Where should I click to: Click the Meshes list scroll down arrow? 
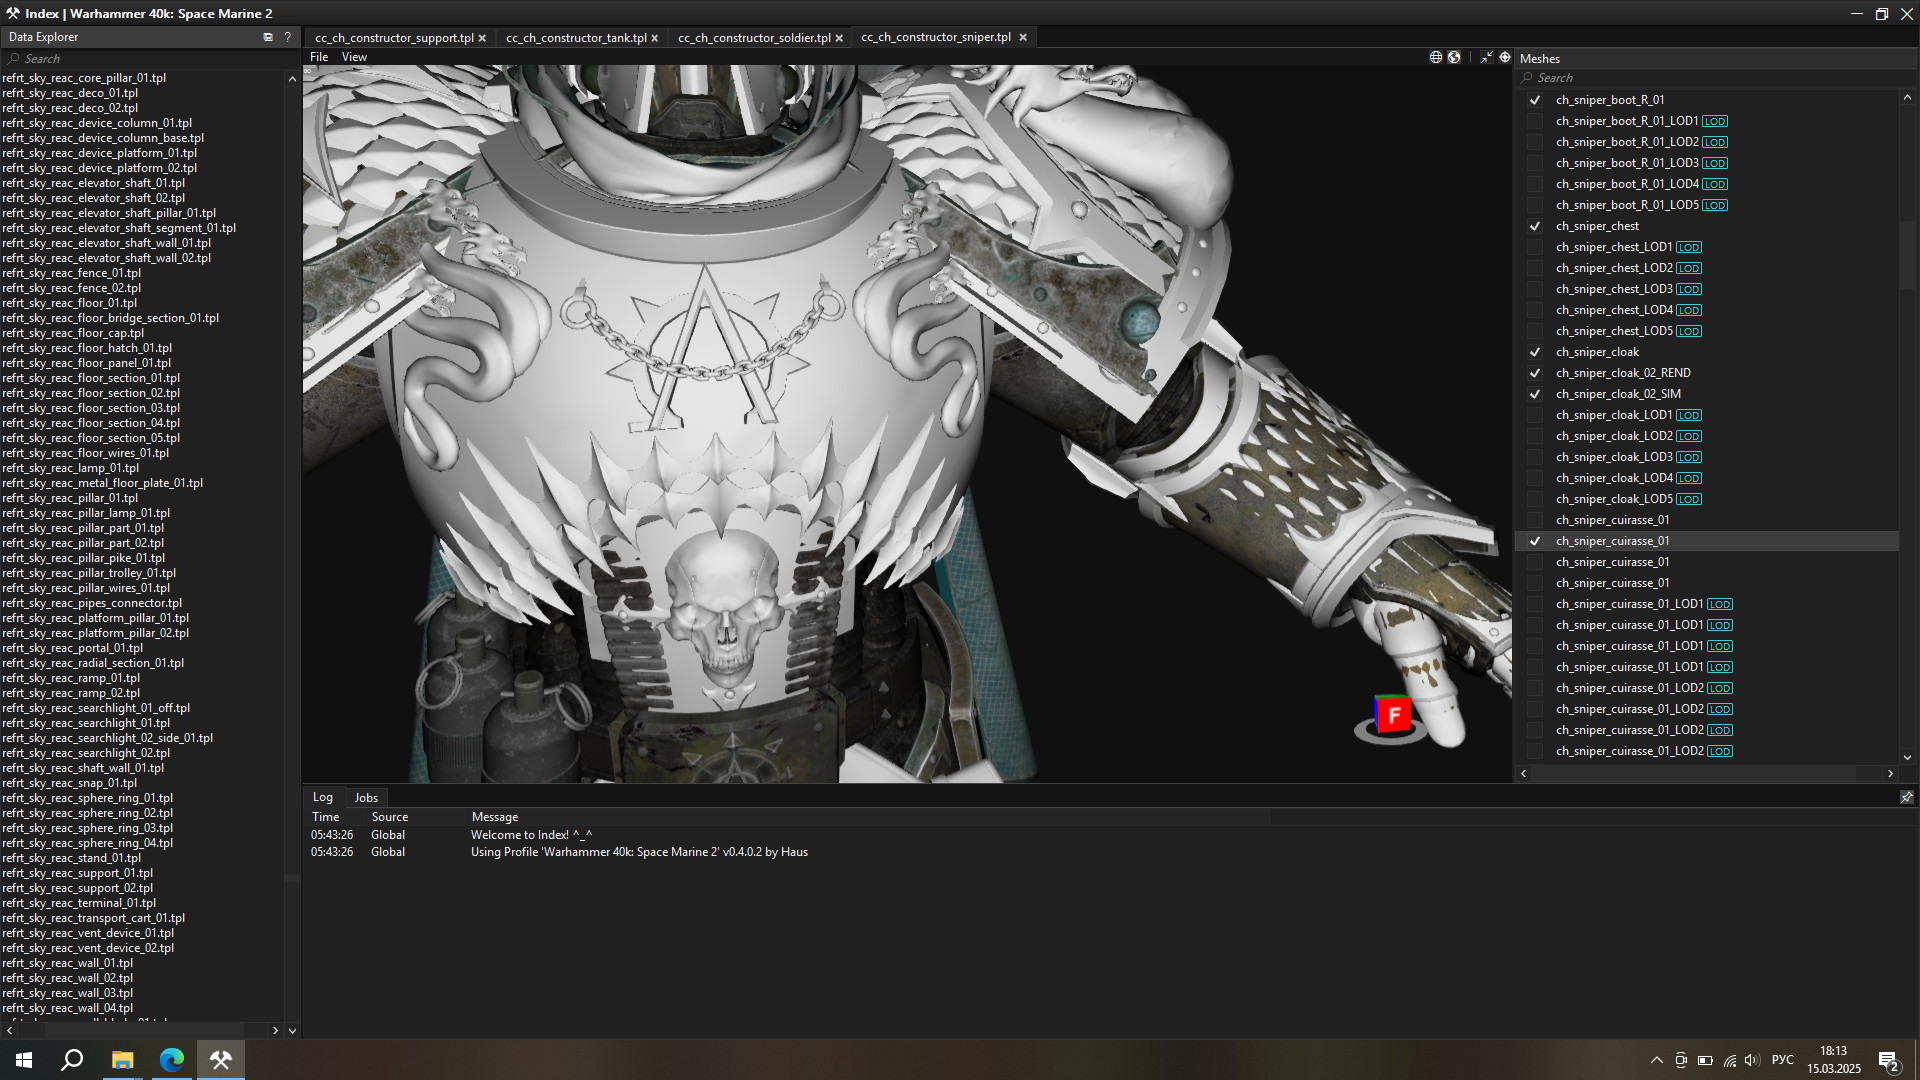click(1907, 757)
